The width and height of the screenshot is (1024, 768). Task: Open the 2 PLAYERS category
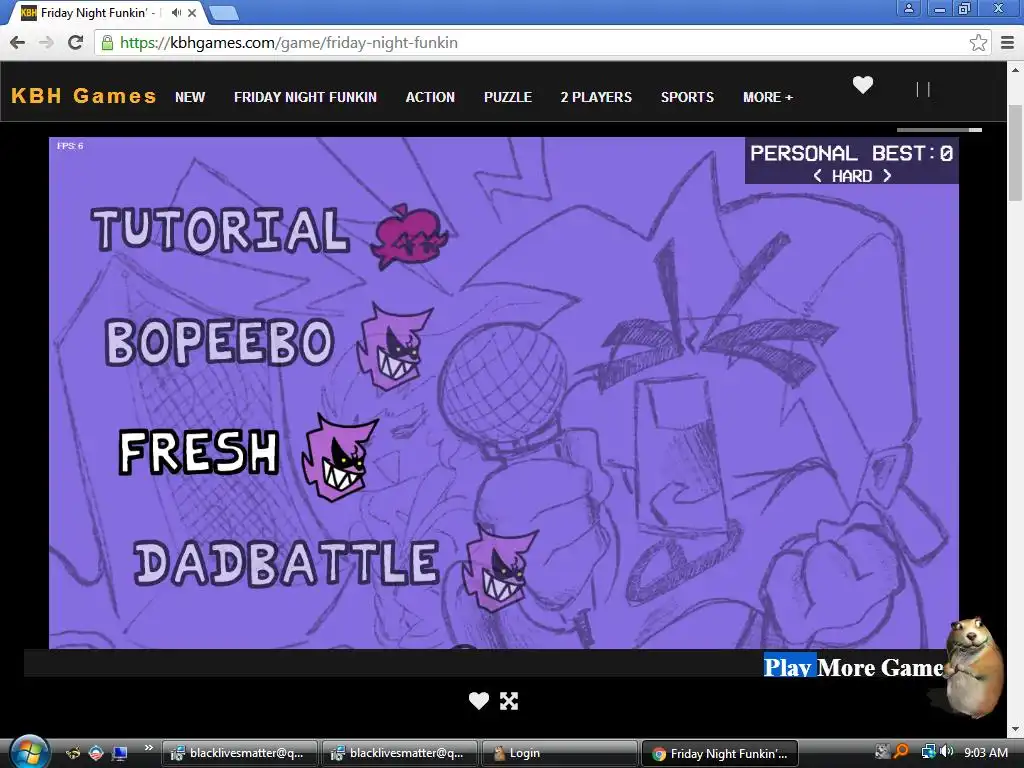(x=596, y=97)
